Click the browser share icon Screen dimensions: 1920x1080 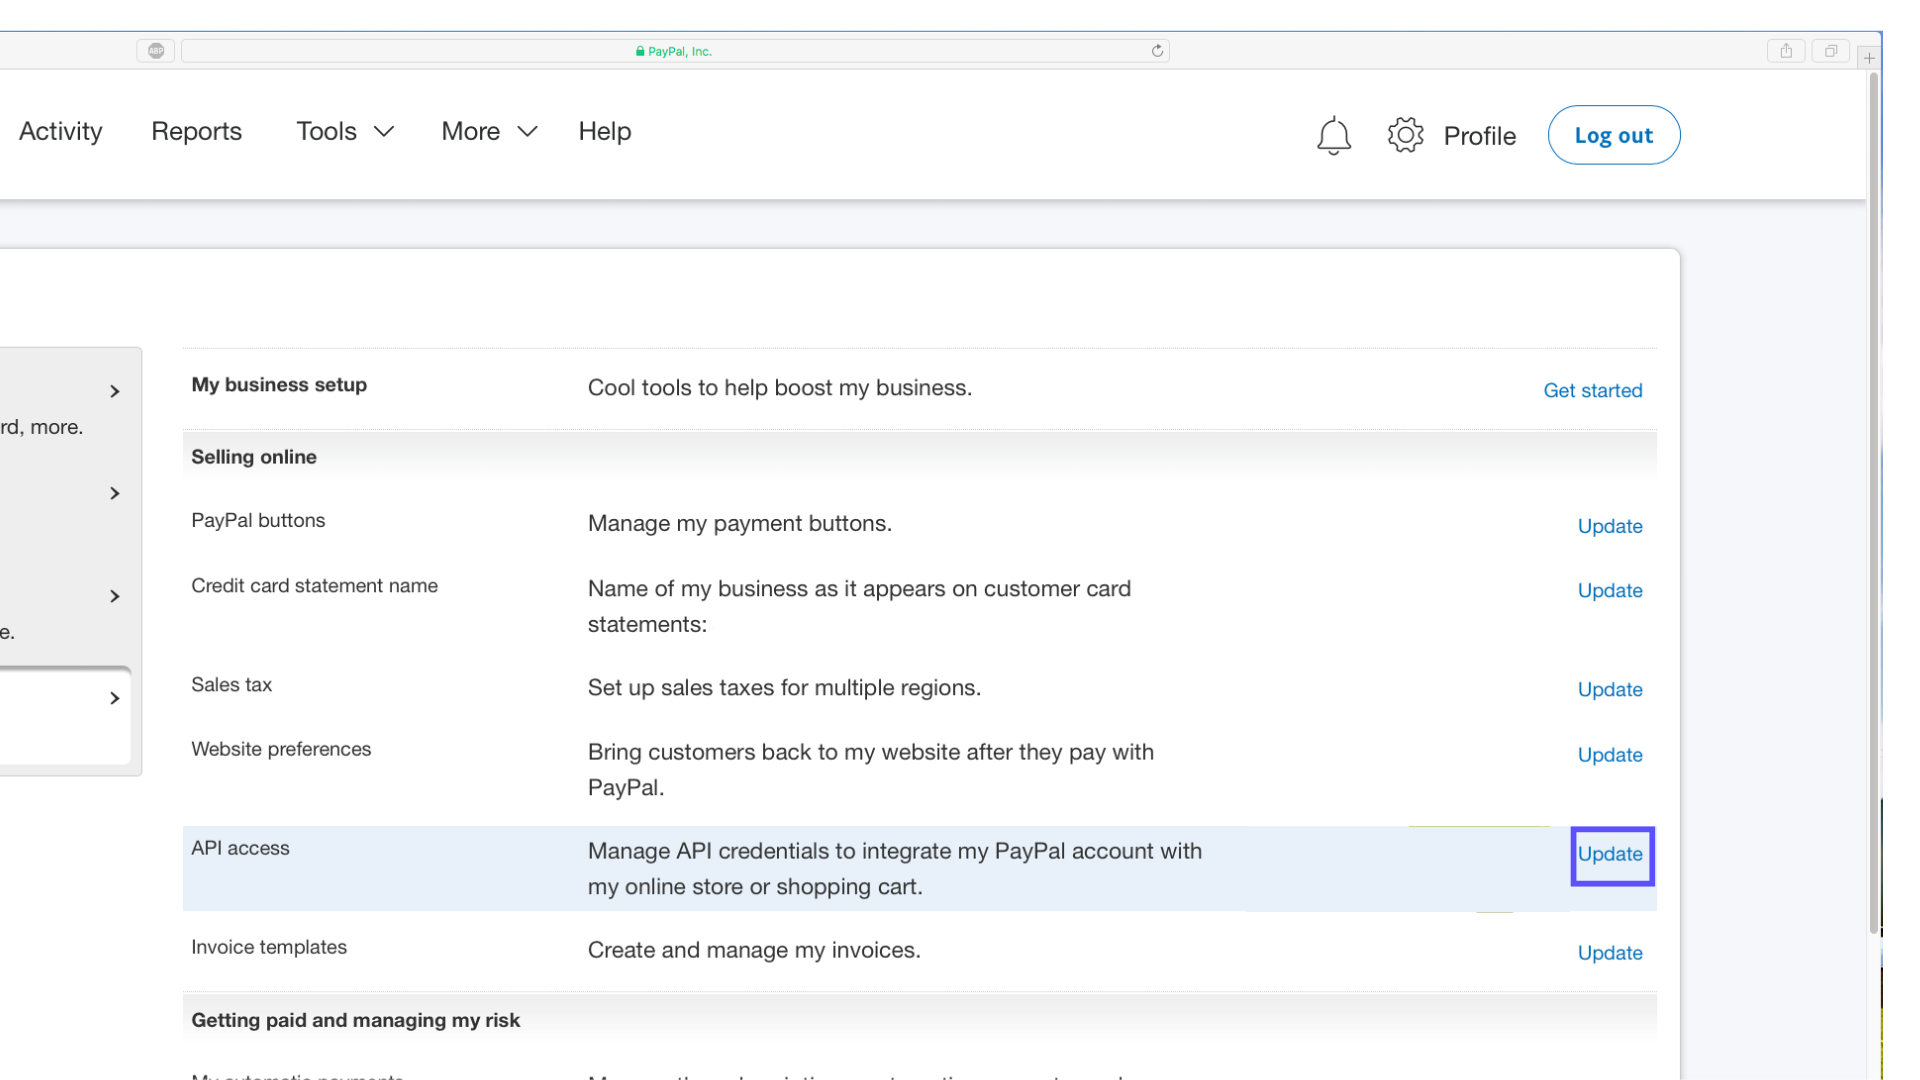pos(1786,51)
